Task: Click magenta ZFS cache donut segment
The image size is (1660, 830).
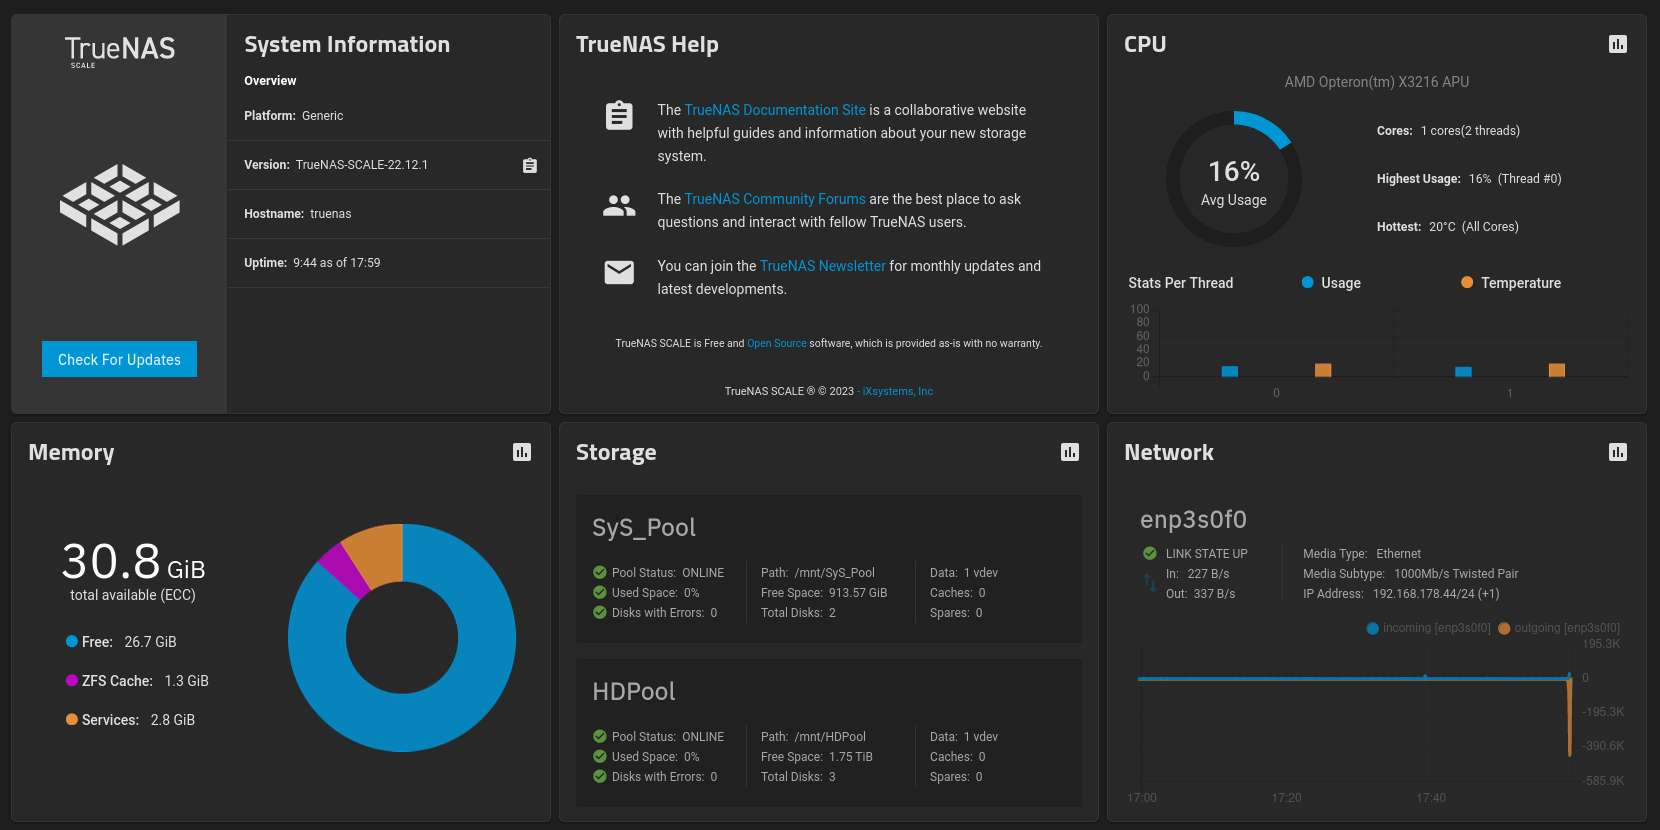Action: click(x=343, y=570)
